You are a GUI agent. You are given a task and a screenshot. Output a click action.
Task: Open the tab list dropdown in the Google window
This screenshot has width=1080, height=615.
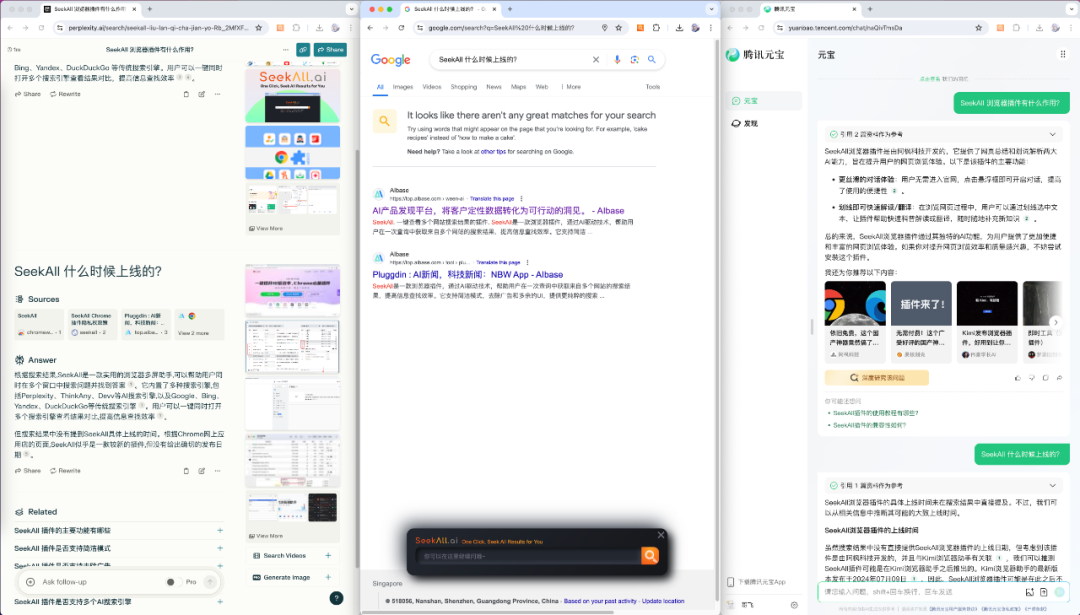[711, 9]
